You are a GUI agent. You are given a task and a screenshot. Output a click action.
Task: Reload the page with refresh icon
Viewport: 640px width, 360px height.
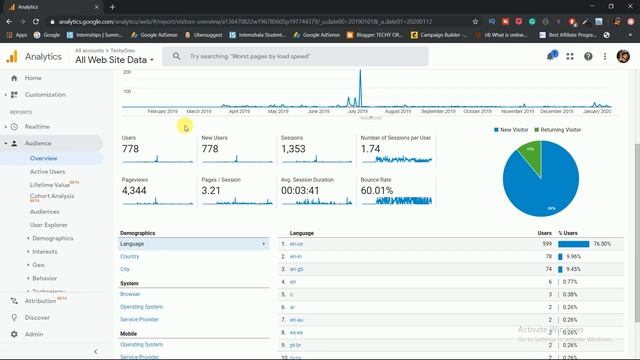36,21
